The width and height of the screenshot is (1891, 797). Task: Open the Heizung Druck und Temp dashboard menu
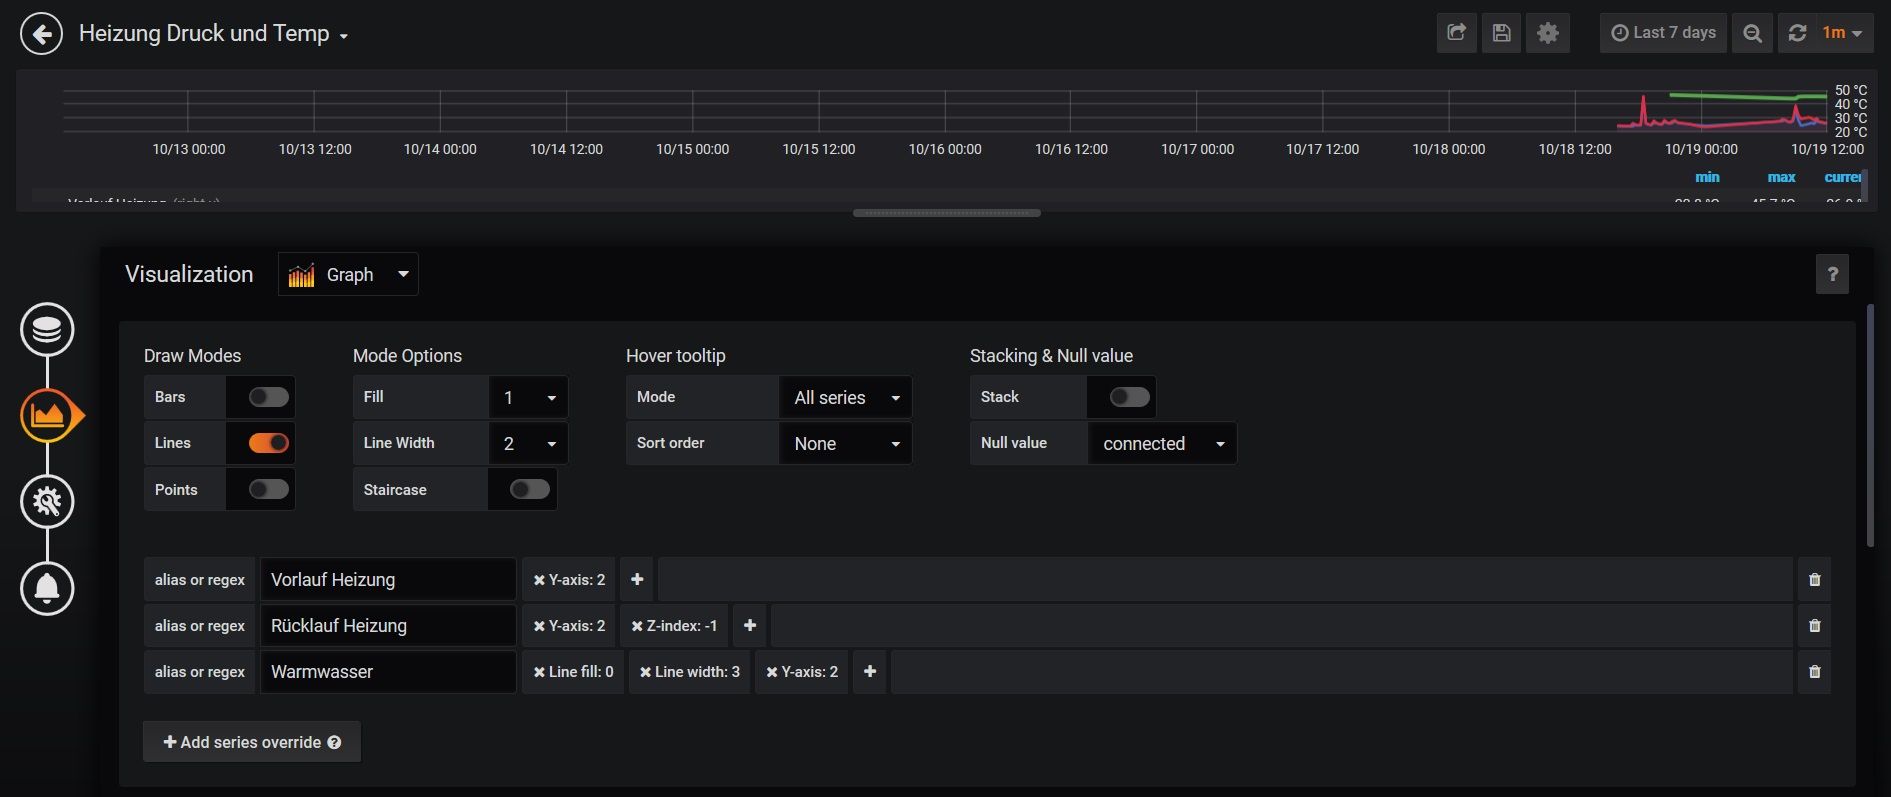click(x=213, y=34)
